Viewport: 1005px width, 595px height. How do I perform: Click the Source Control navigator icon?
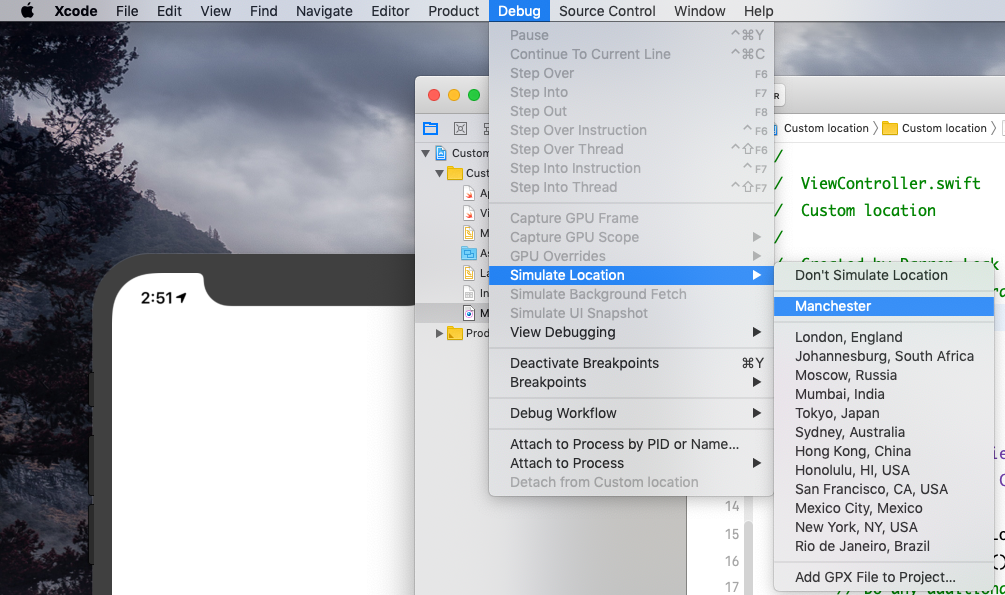pyautogui.click(x=460, y=128)
